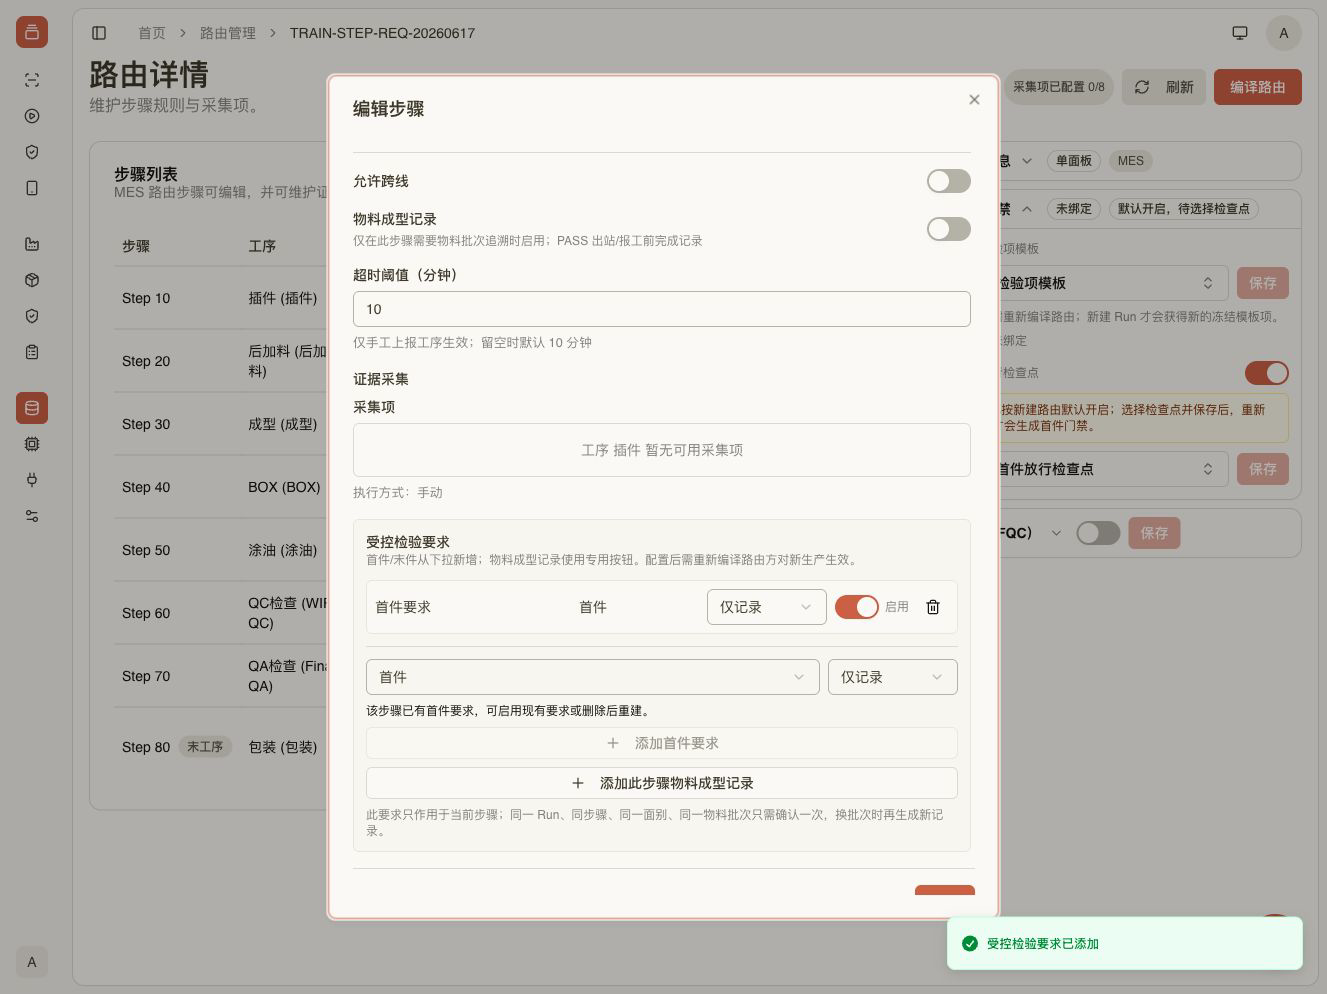
Task: Select the Step 70 row
Action: coord(222,676)
